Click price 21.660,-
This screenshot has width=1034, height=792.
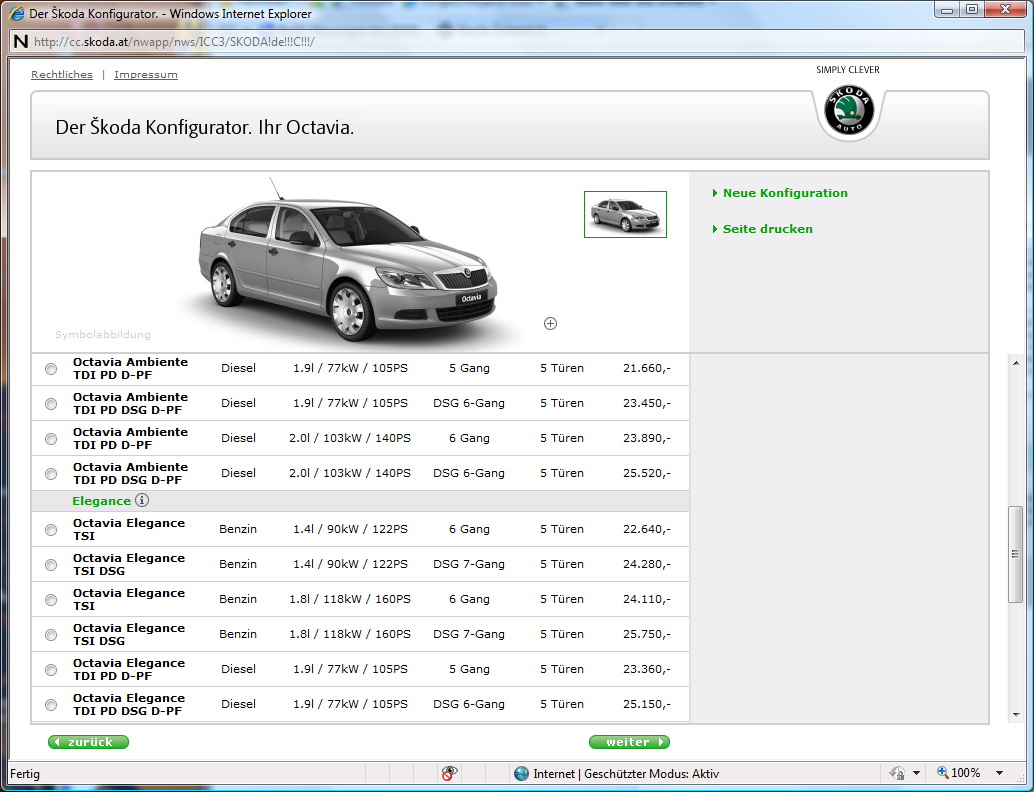pyautogui.click(x=646, y=368)
